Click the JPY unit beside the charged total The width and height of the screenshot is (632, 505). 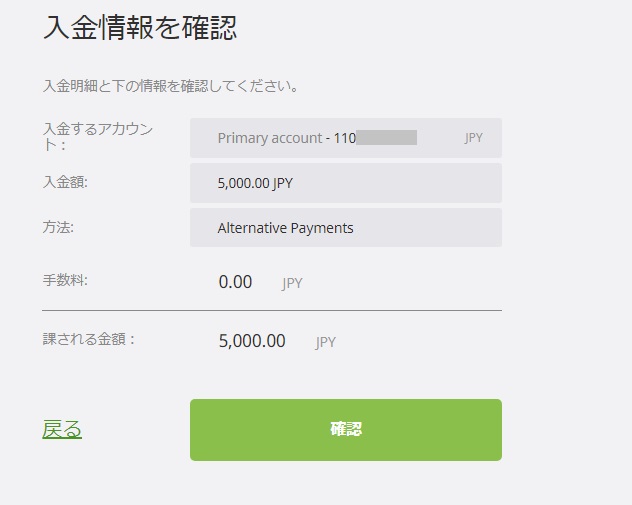pyautogui.click(x=326, y=342)
